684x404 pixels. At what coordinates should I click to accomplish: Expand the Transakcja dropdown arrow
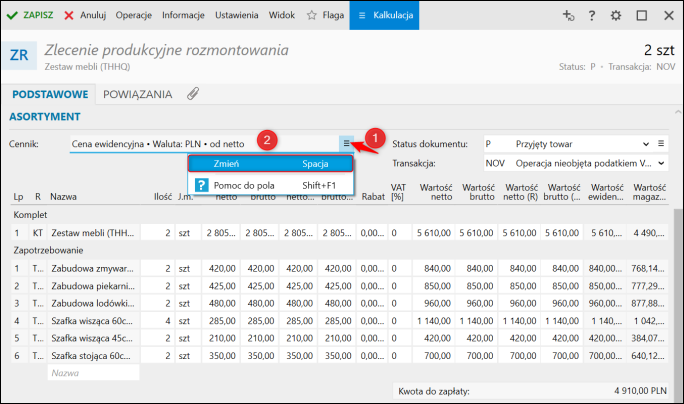tap(661, 163)
